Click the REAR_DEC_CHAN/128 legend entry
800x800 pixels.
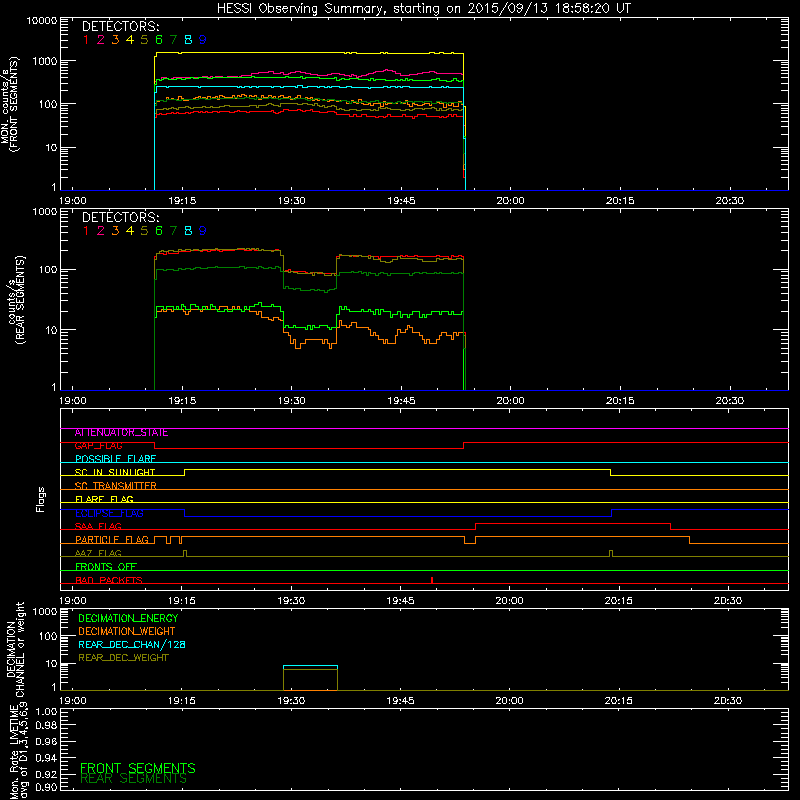pos(132,644)
